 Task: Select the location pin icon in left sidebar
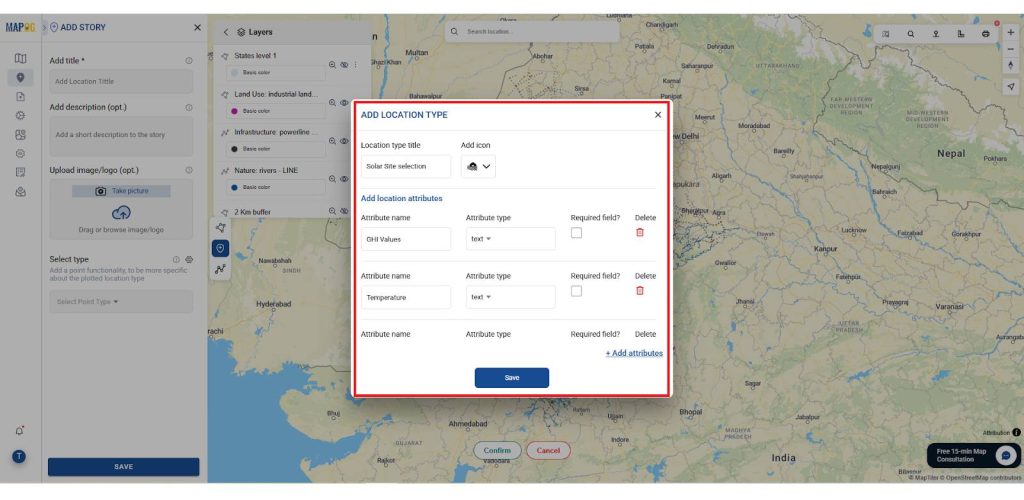click(20, 78)
